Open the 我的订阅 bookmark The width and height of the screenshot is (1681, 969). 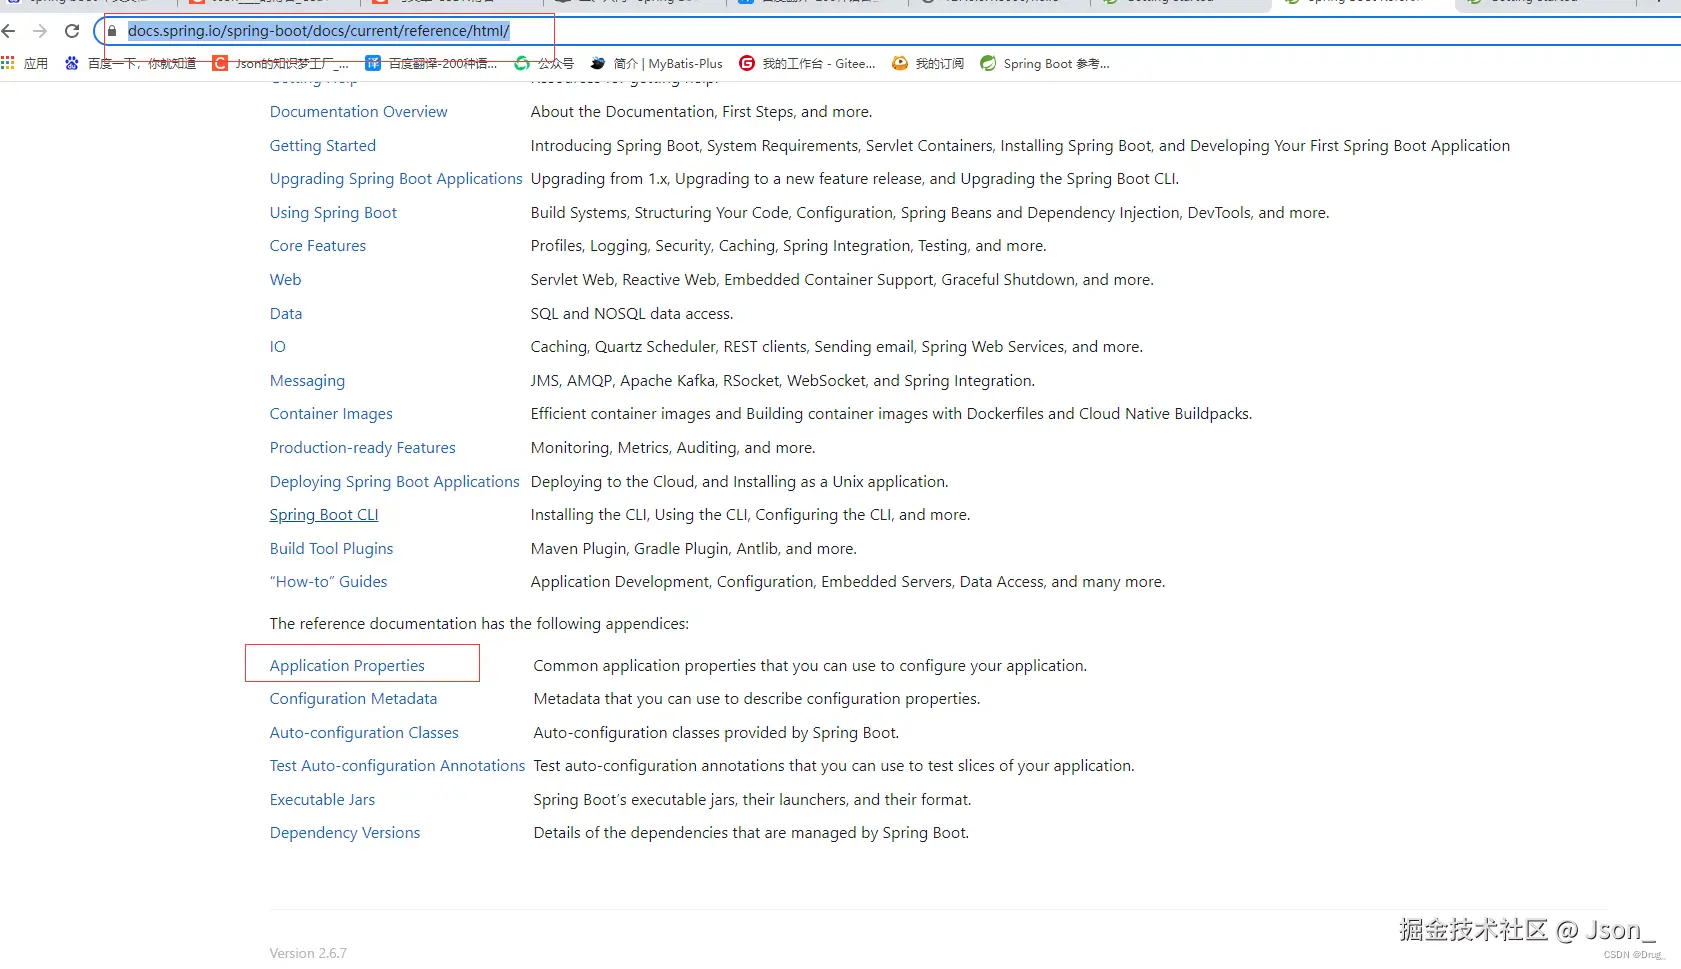pos(928,63)
